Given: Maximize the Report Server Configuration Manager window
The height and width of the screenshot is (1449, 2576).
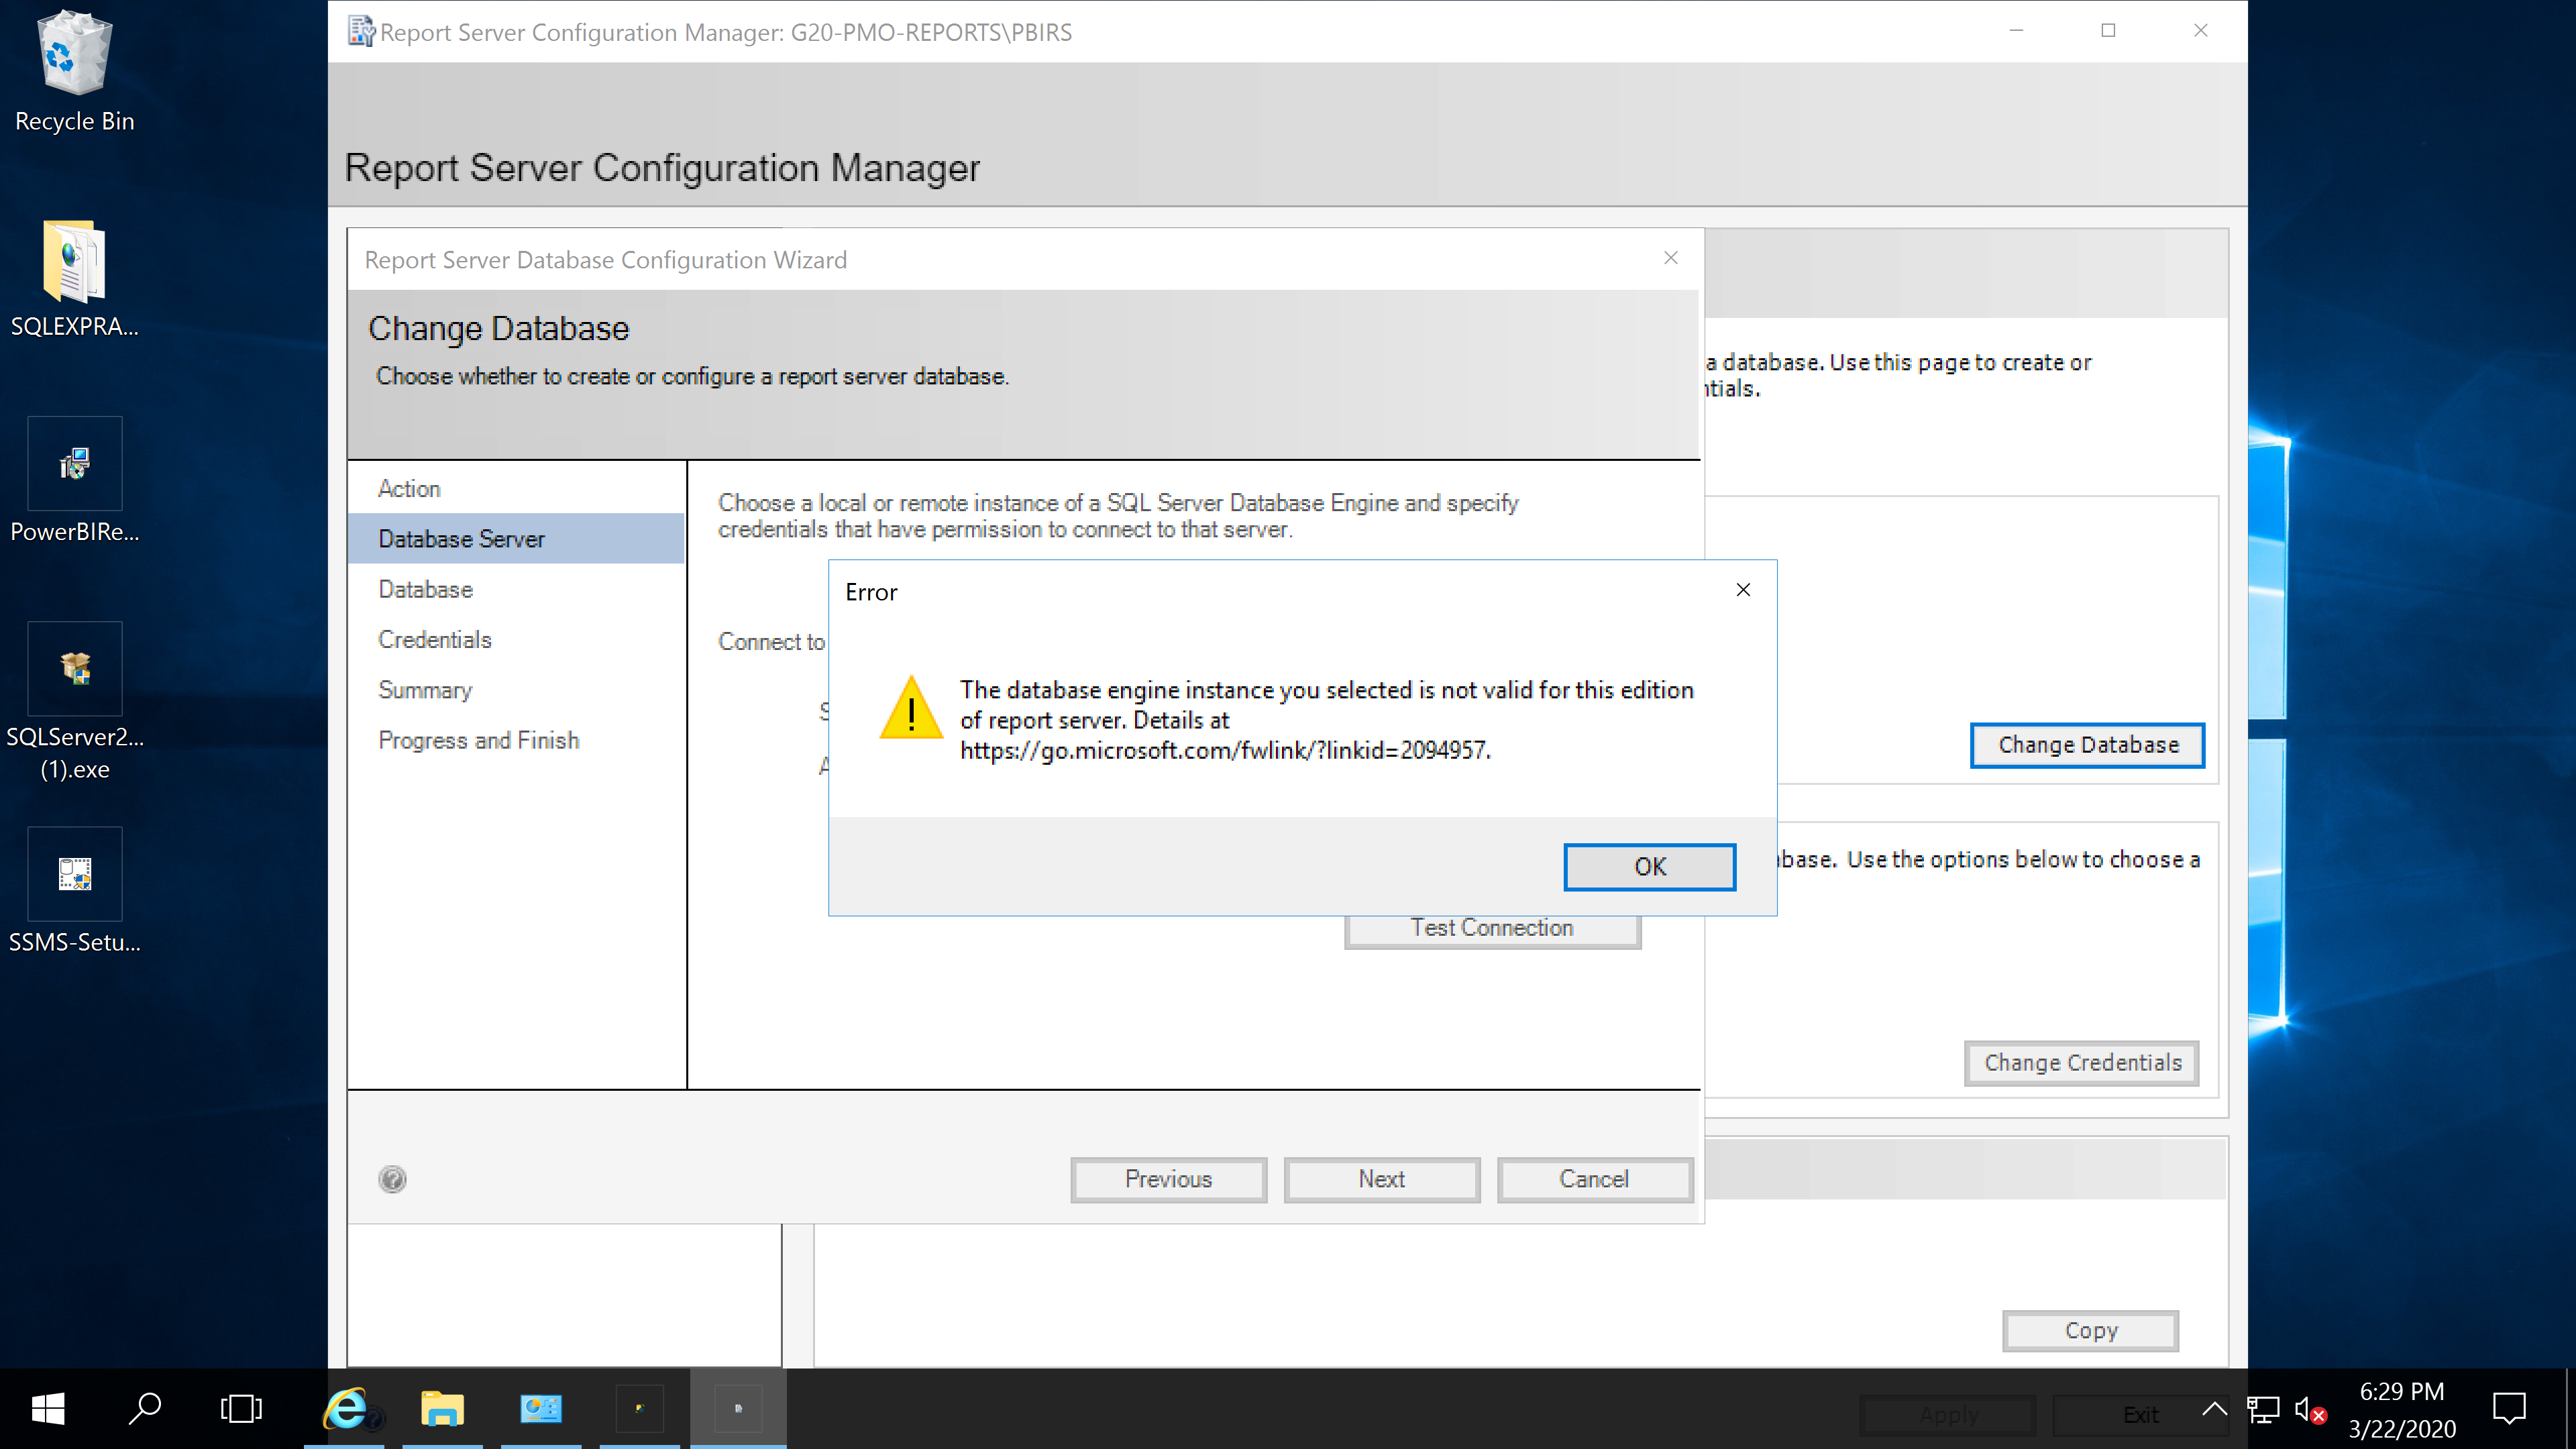Looking at the screenshot, I should [2108, 31].
